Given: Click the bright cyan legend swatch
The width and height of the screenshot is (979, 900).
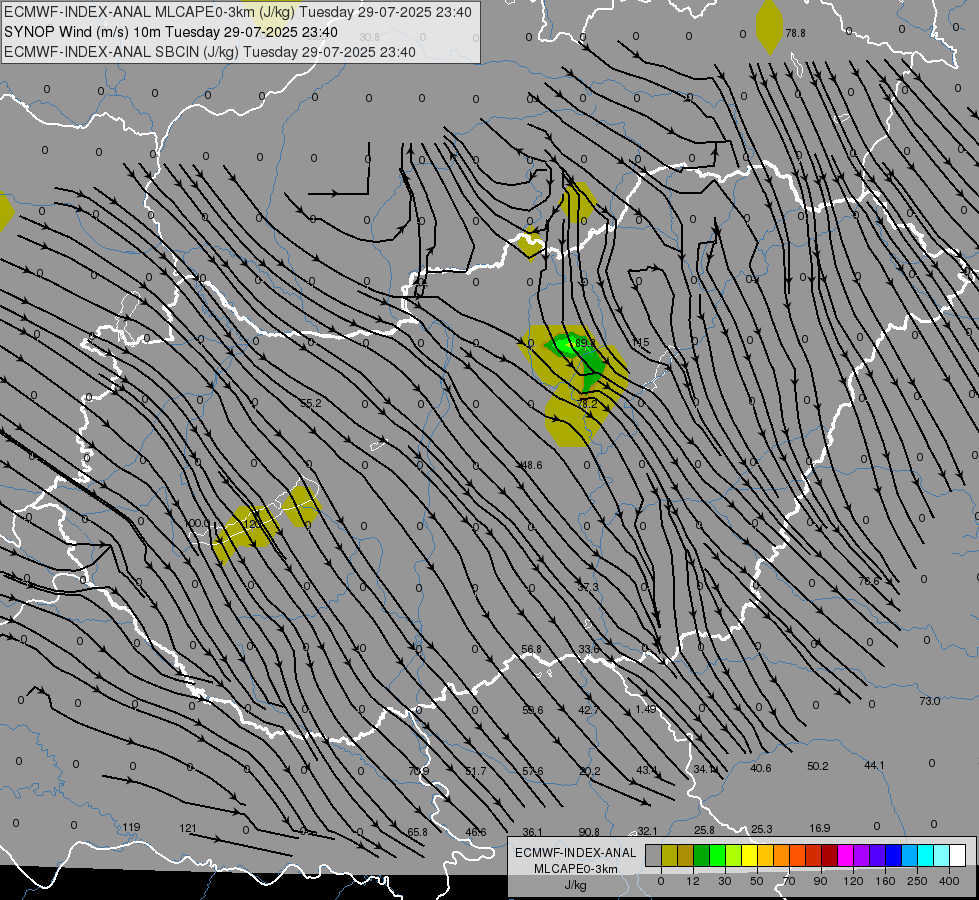Looking at the screenshot, I should (925, 856).
